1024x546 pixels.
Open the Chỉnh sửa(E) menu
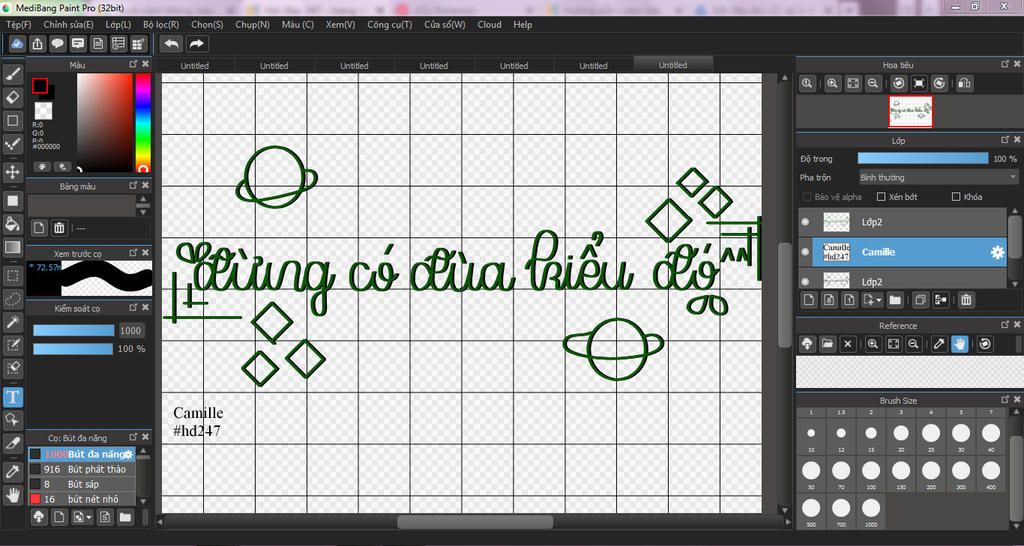point(69,24)
